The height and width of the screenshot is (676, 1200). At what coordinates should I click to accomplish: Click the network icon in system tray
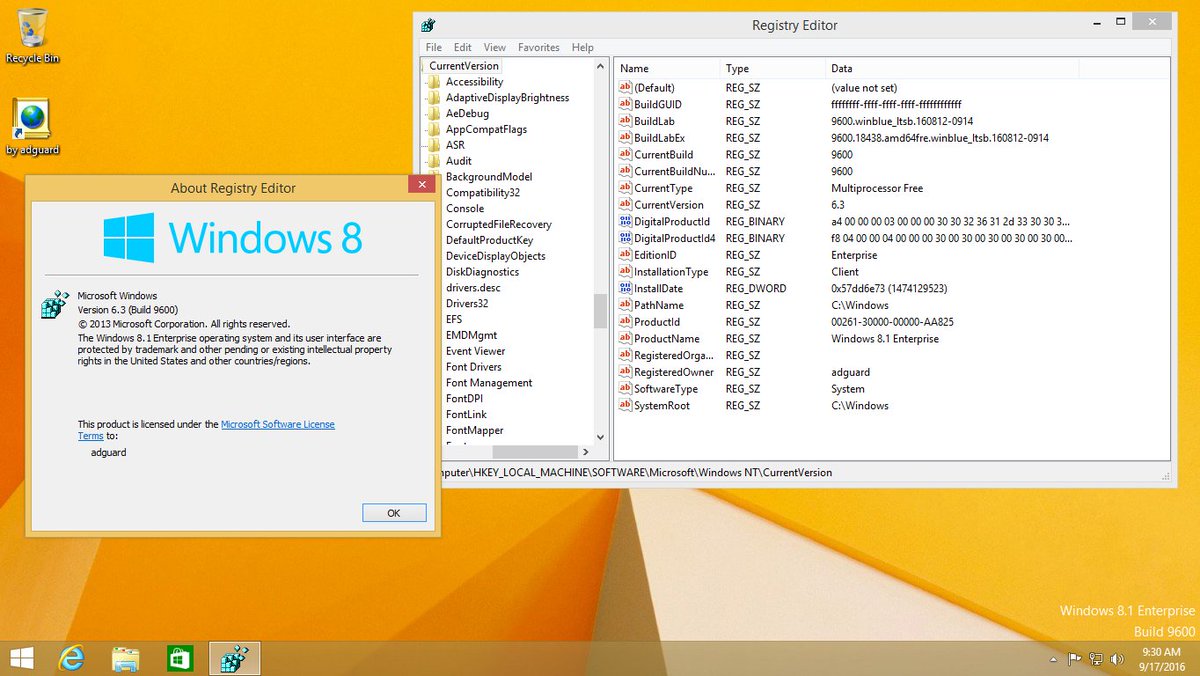point(1096,659)
